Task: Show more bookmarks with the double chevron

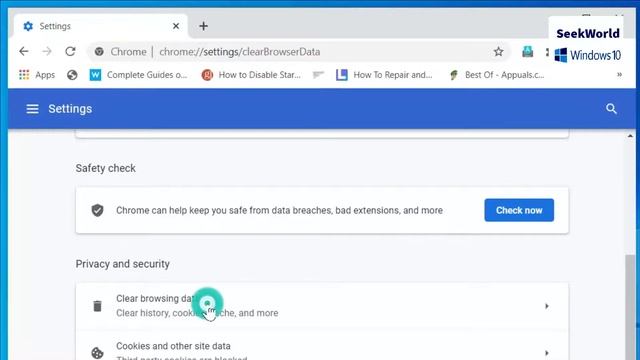Action: coord(619,75)
